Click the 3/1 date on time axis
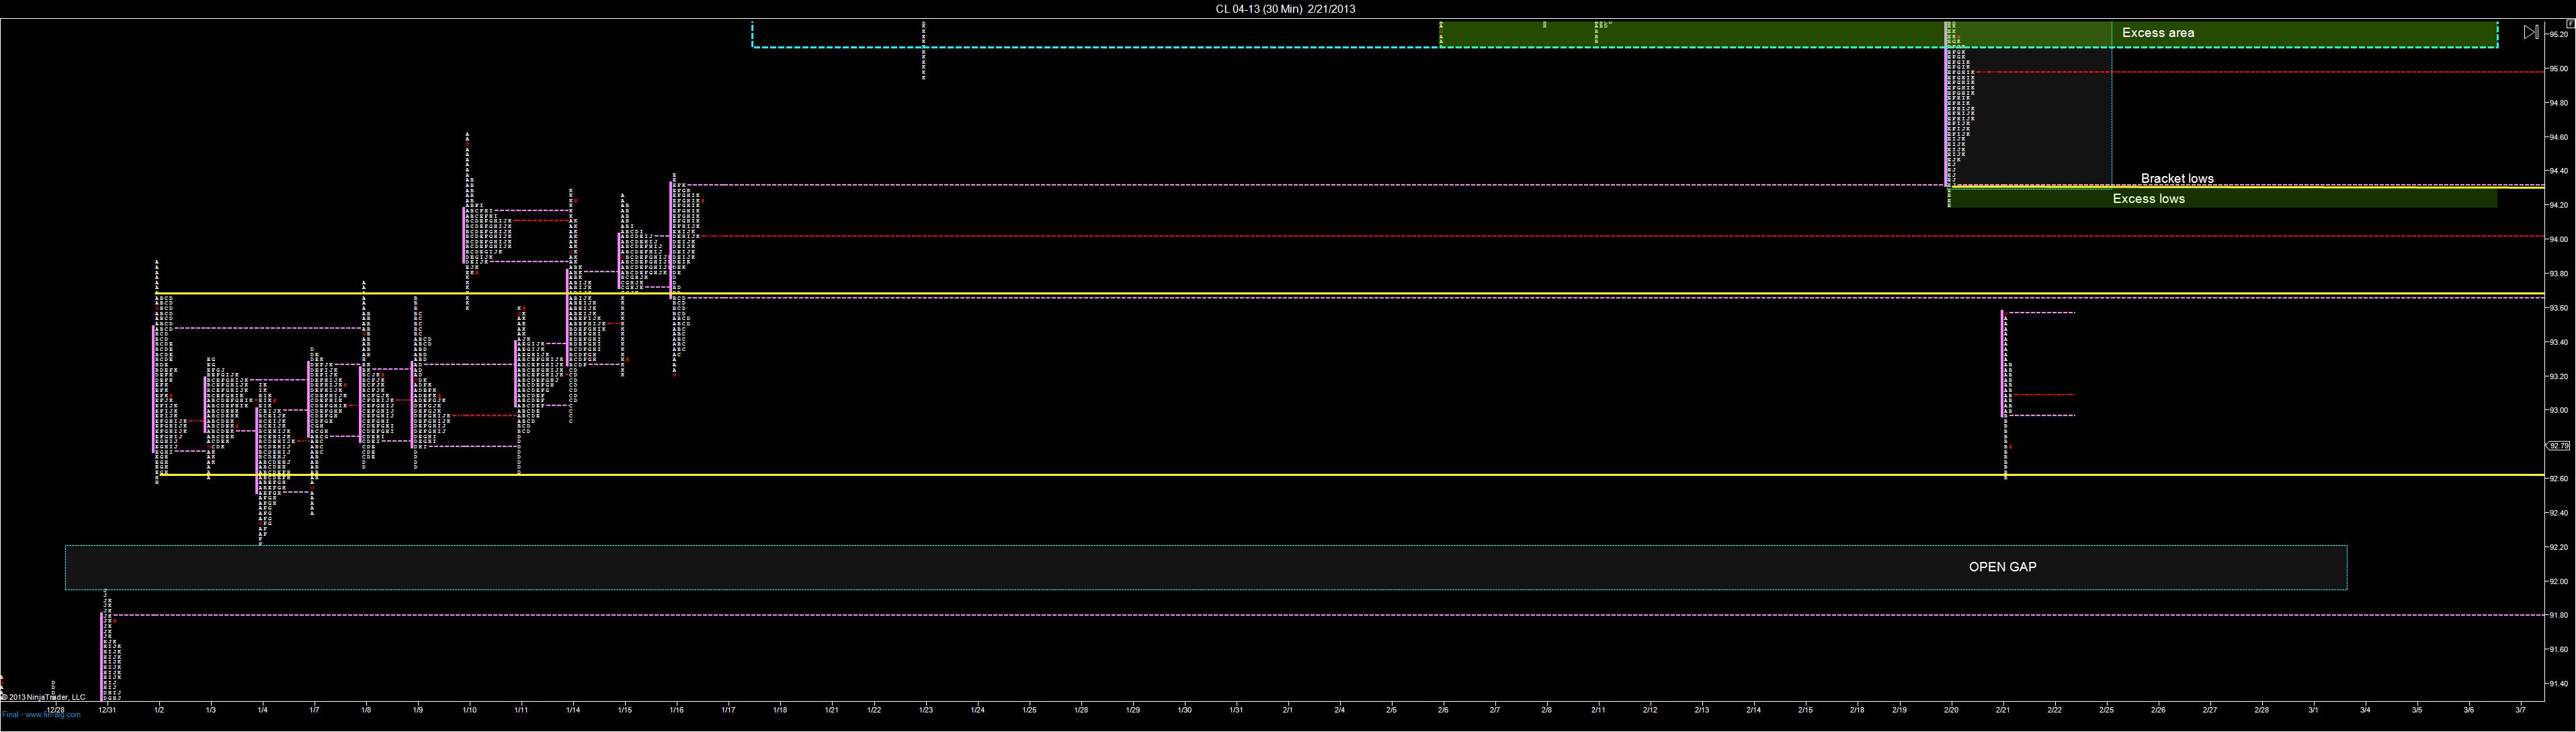 pyautogui.click(x=2313, y=710)
